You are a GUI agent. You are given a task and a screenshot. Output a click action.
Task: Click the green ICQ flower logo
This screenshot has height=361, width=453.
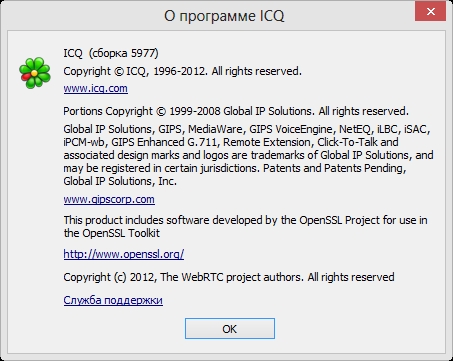(x=35, y=73)
